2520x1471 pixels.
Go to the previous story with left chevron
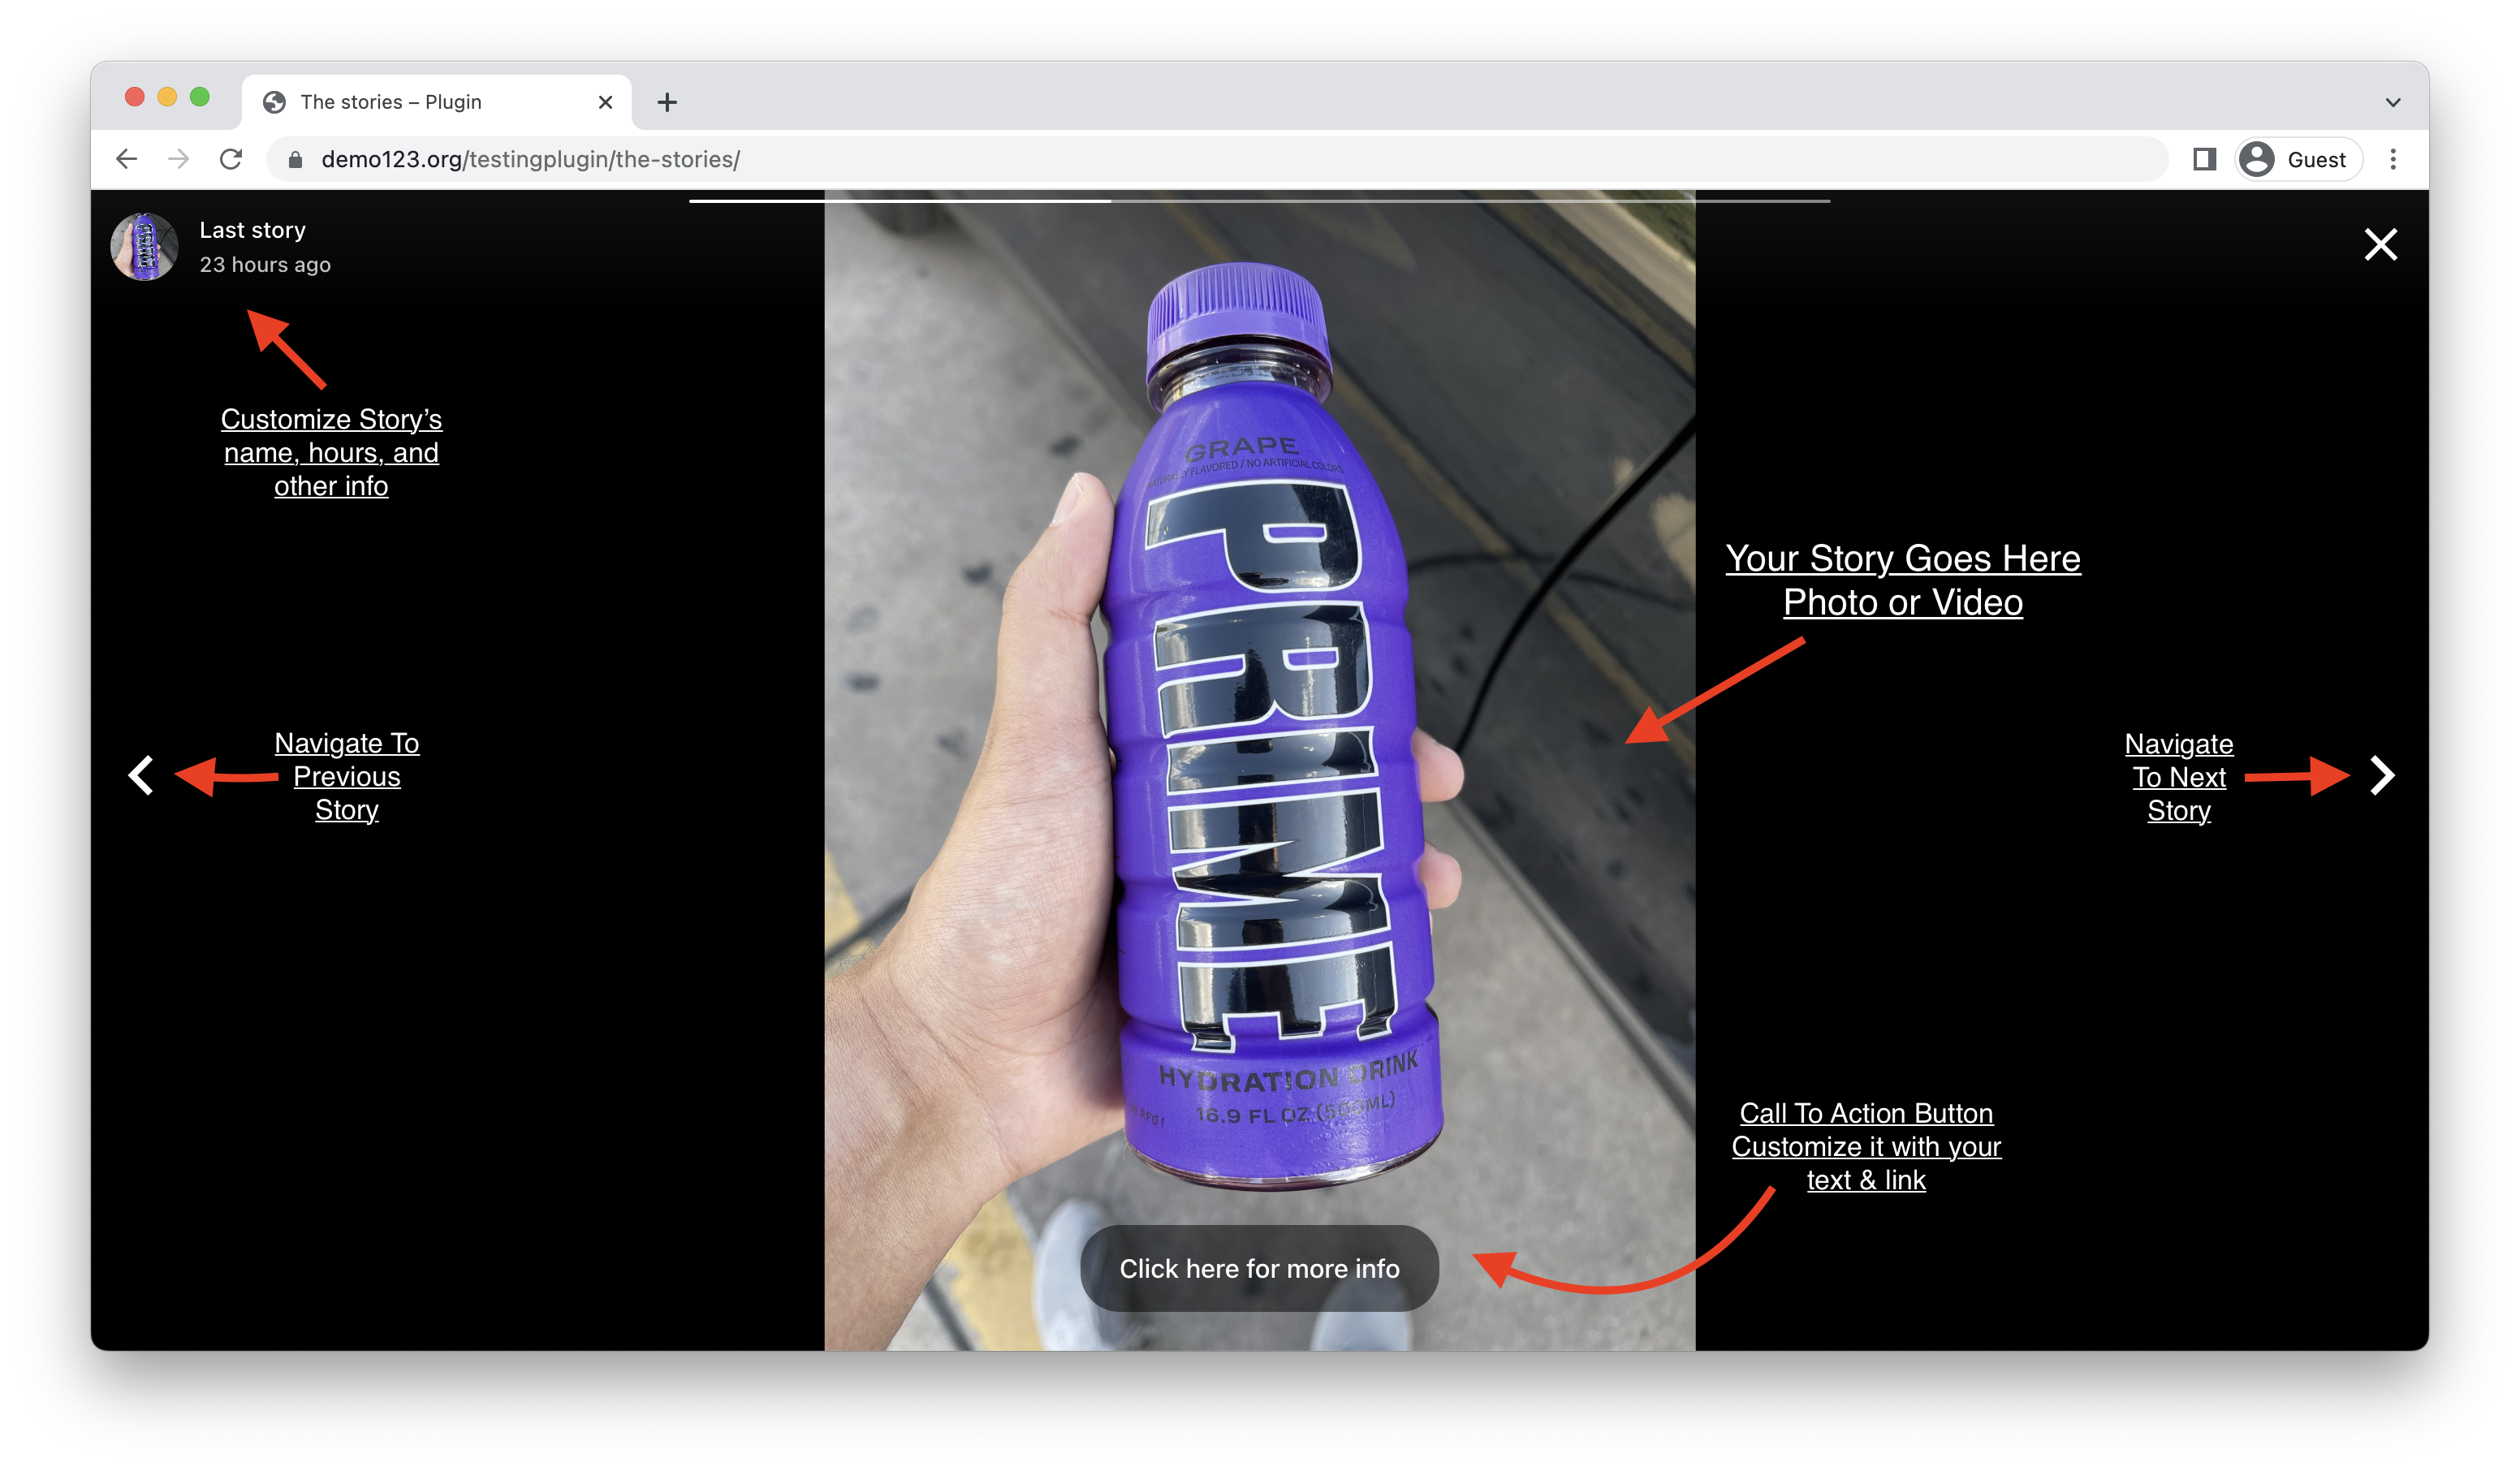141,775
